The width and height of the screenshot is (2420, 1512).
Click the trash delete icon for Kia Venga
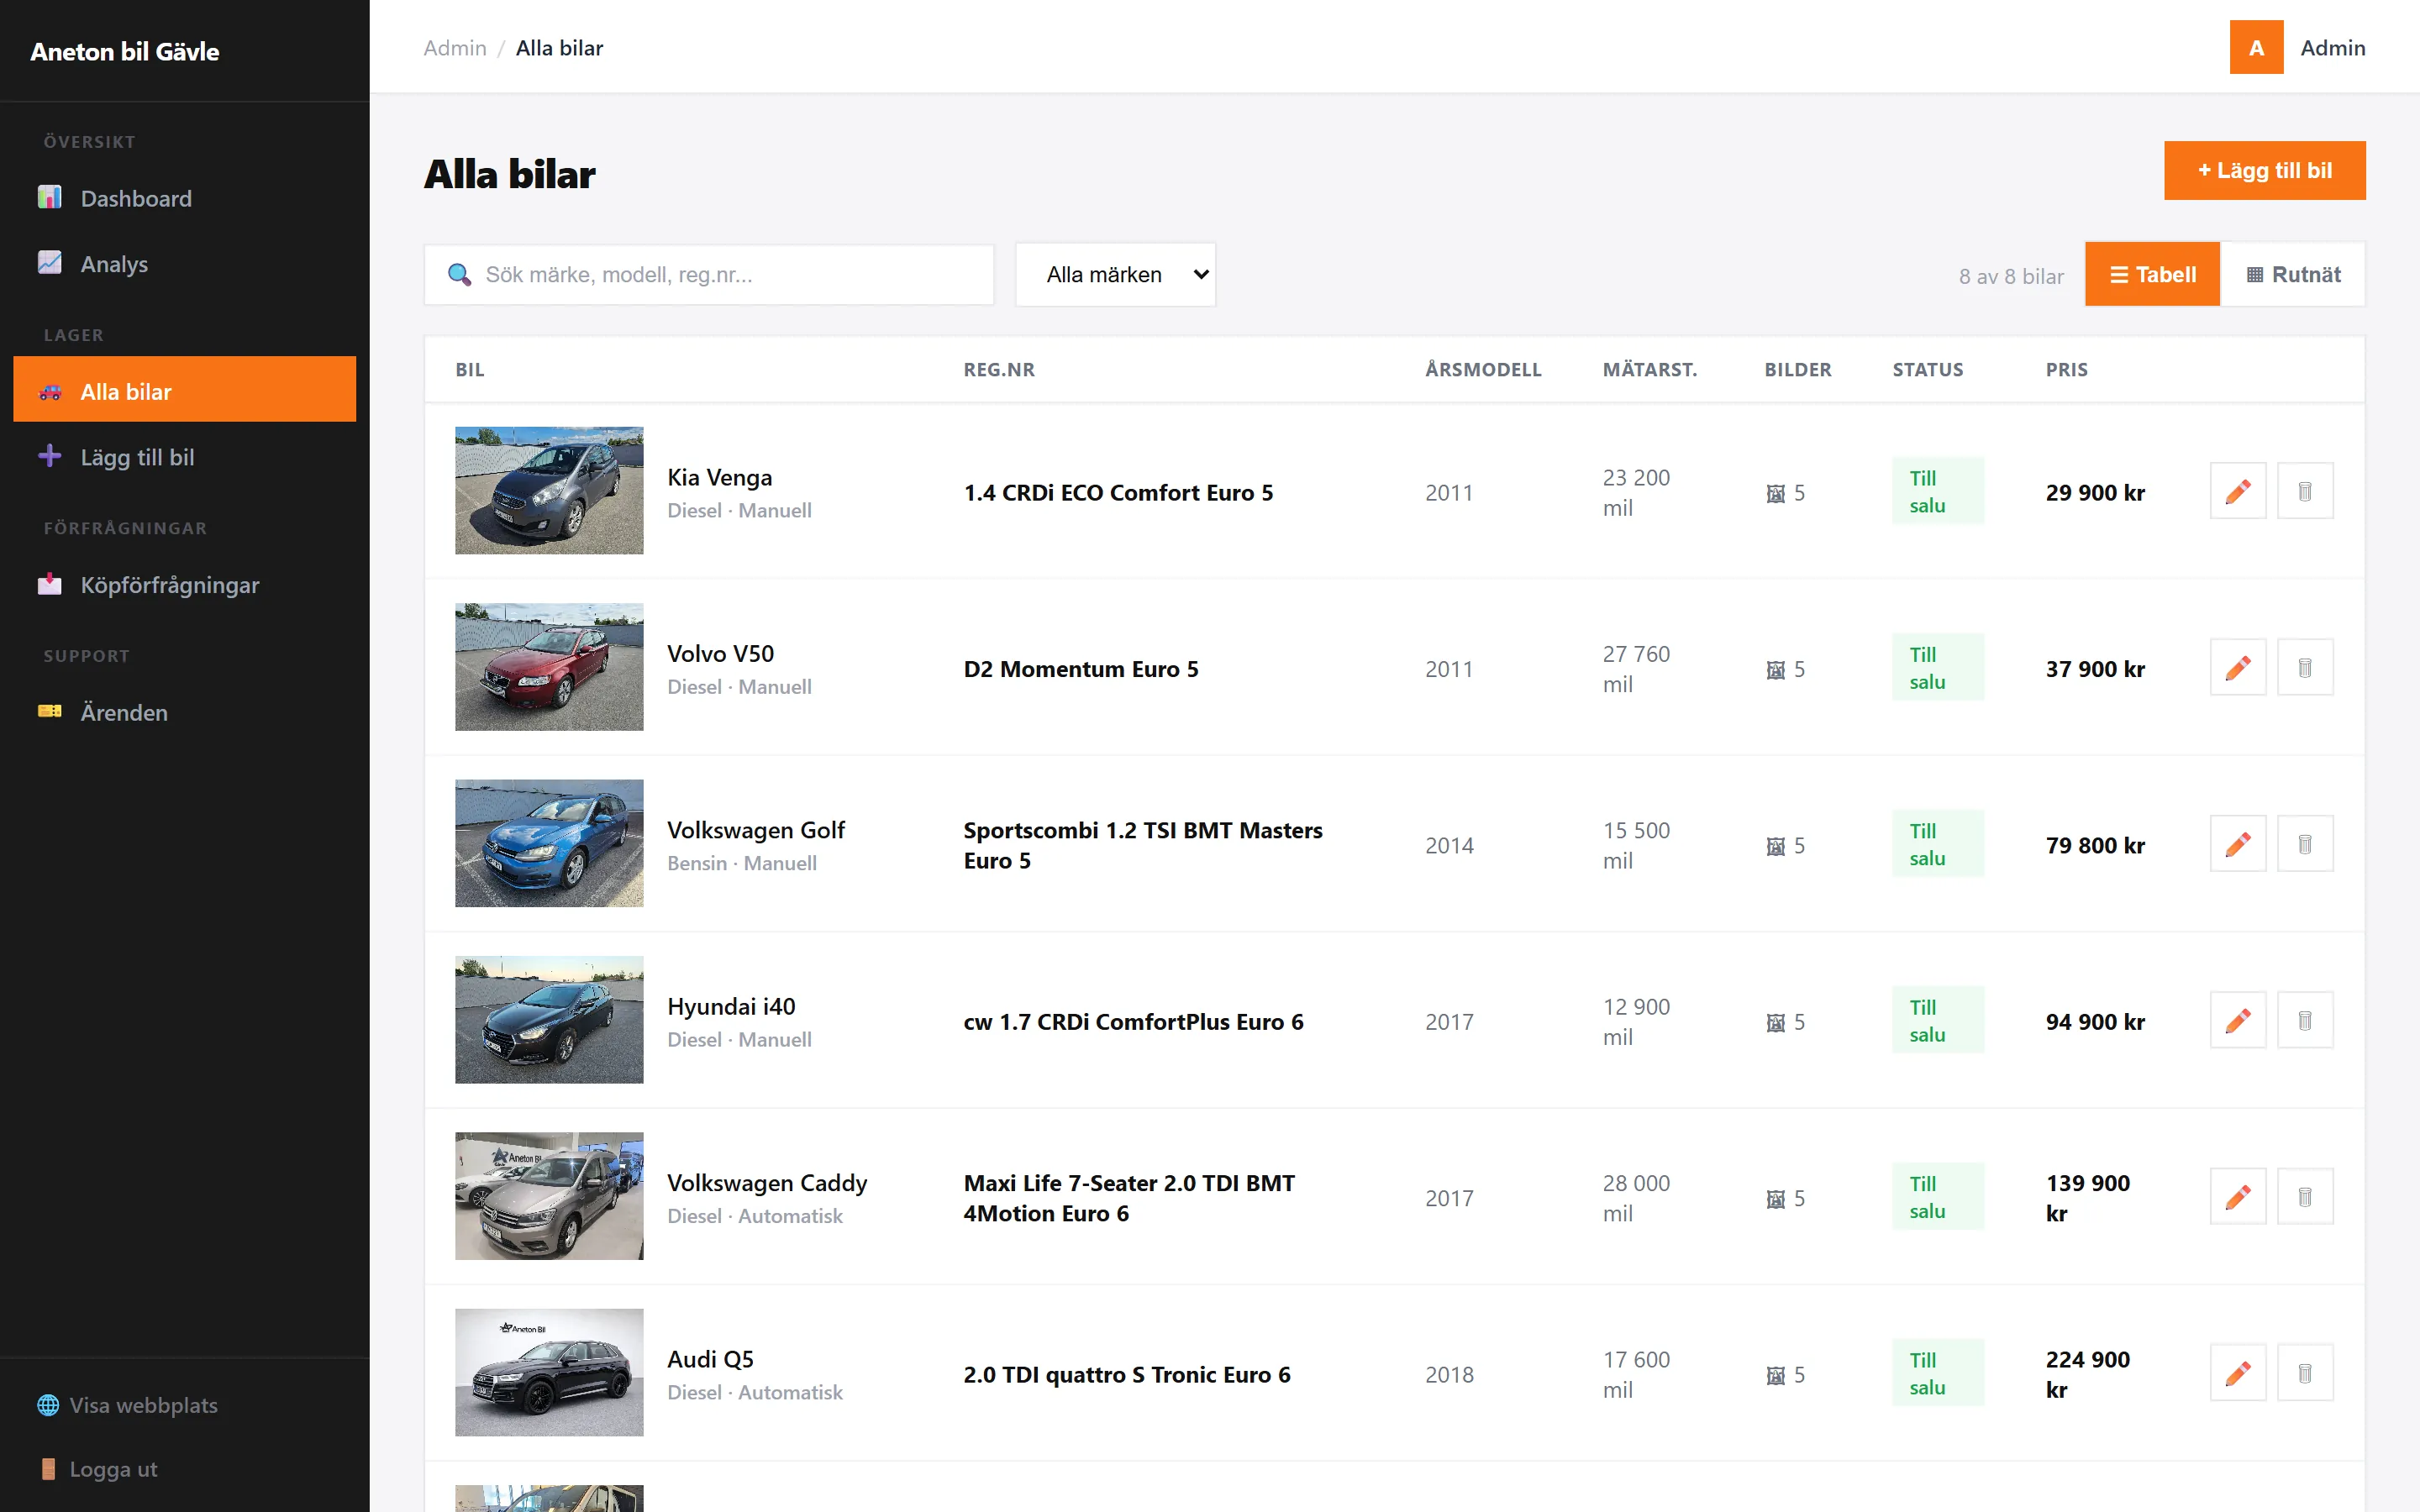click(x=2305, y=491)
